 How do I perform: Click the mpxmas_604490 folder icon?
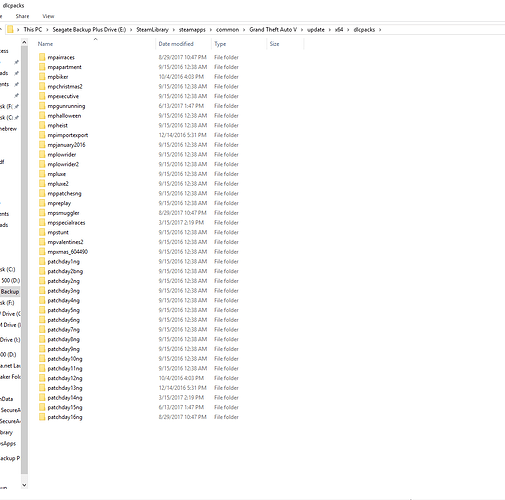(42, 252)
